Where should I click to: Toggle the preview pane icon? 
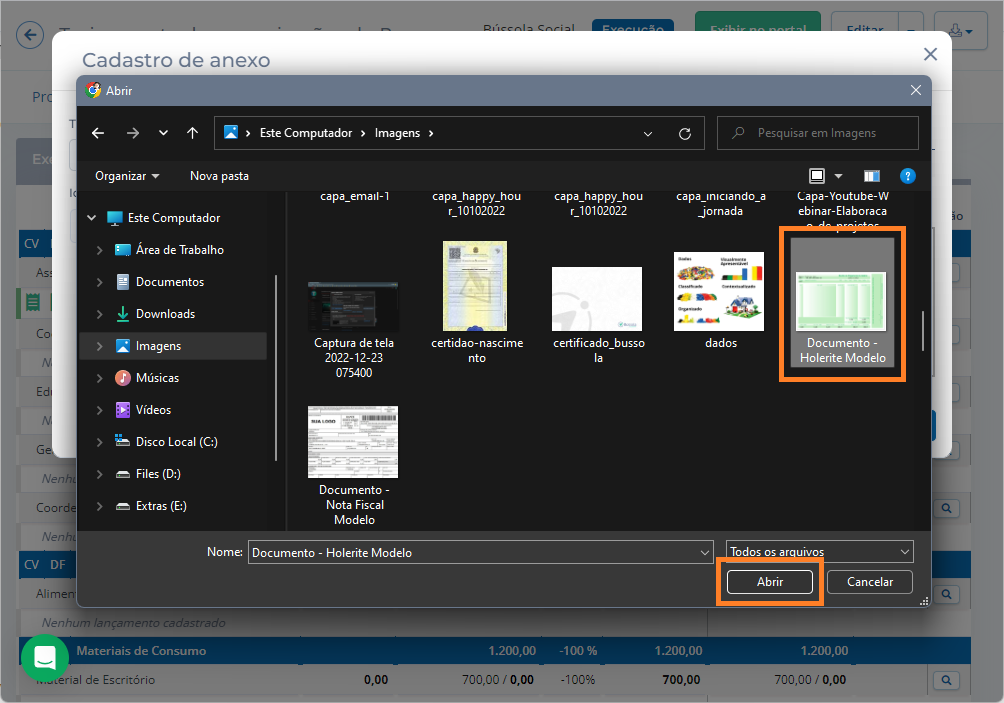871,175
